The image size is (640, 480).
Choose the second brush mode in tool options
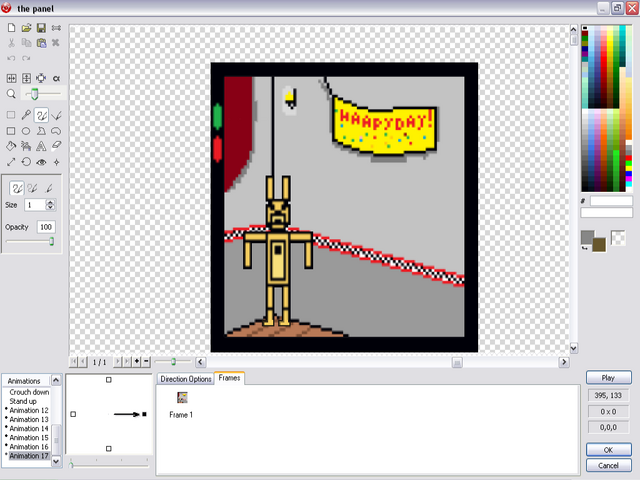tap(32, 188)
